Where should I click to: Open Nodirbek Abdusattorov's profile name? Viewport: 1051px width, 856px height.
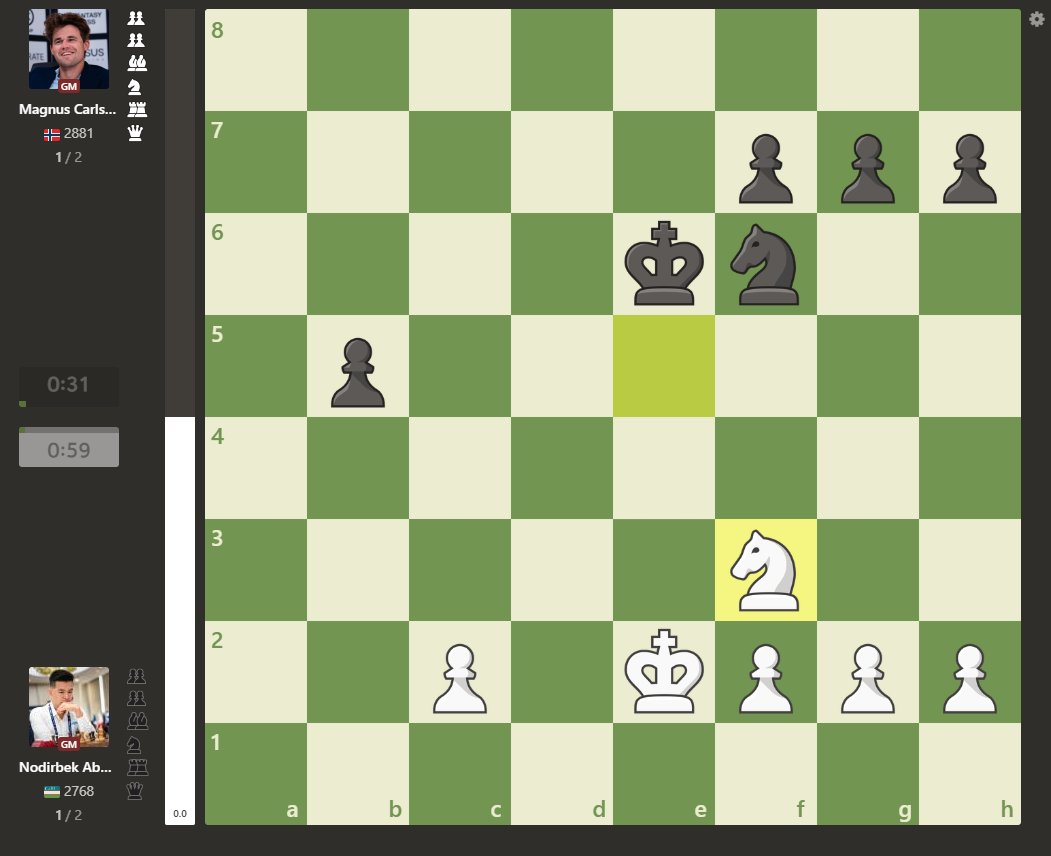pyautogui.click(x=67, y=767)
